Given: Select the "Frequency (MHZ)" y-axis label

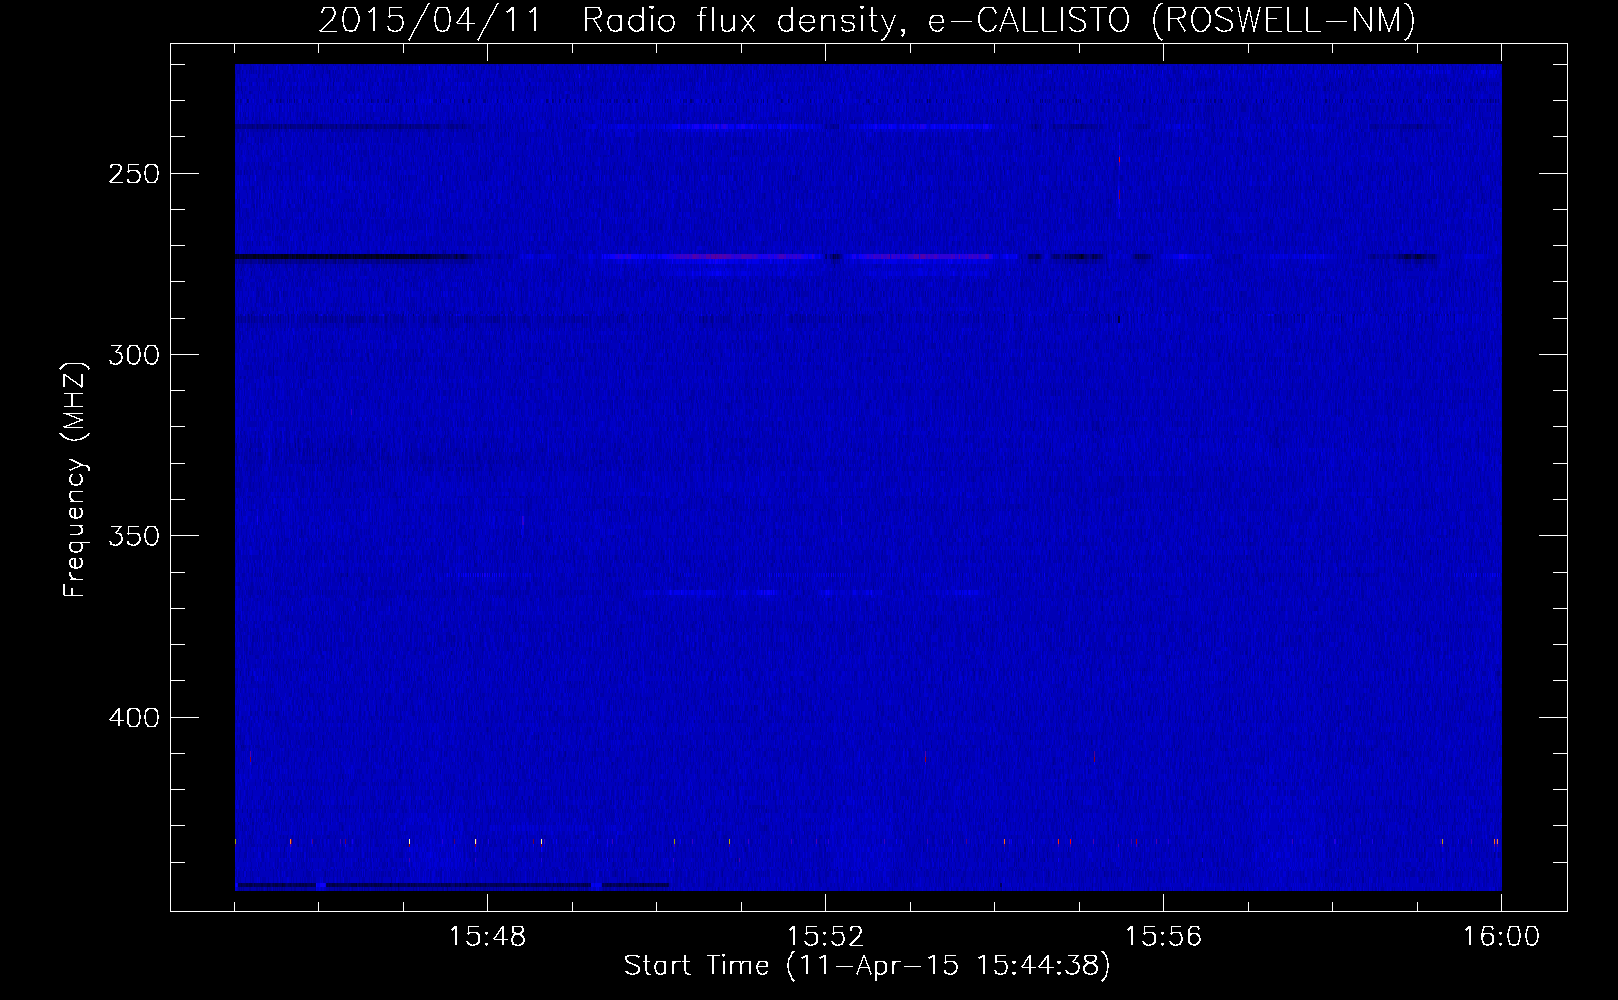Looking at the screenshot, I should [x=75, y=479].
